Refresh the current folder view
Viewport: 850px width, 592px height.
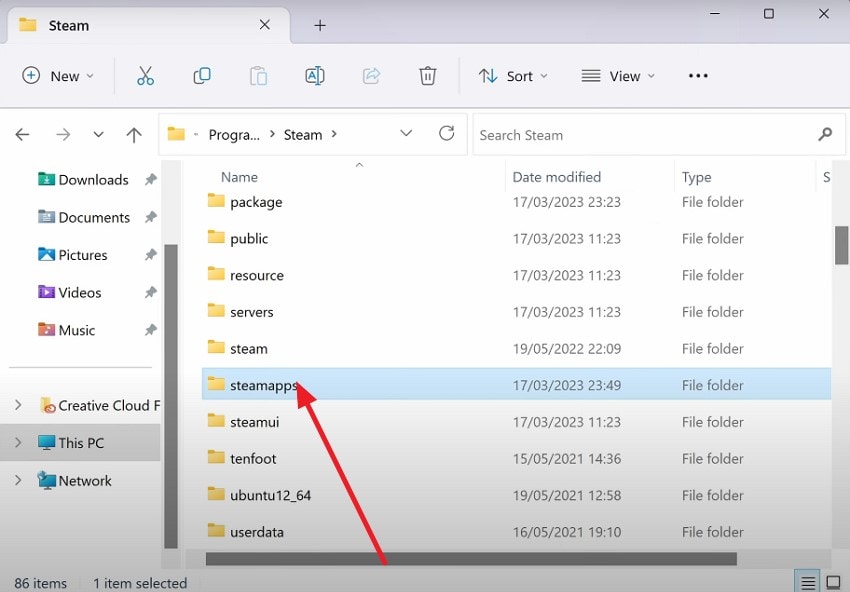[x=446, y=134]
